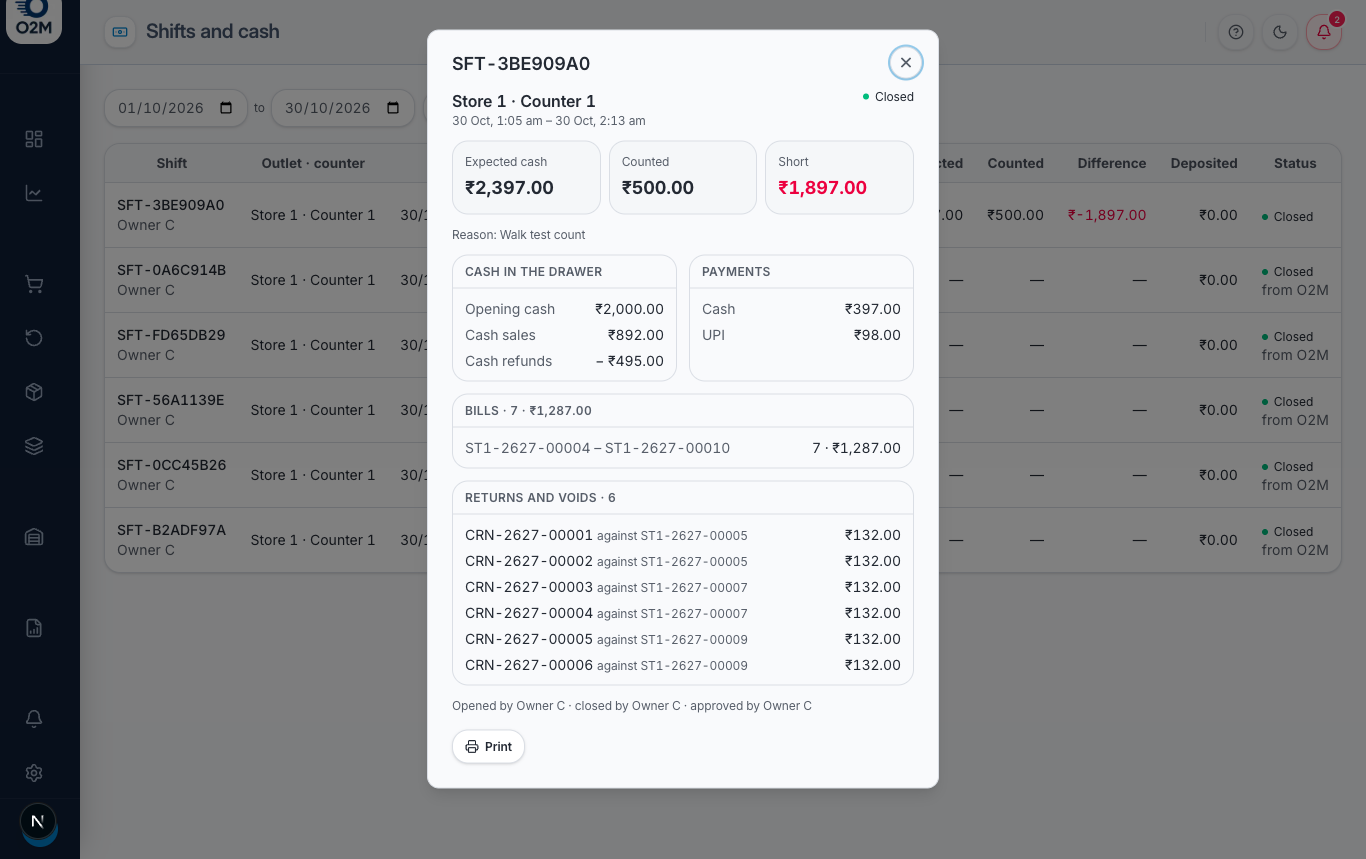
Task: Open the shopping cart icon in sidebar
Action: pos(34,285)
